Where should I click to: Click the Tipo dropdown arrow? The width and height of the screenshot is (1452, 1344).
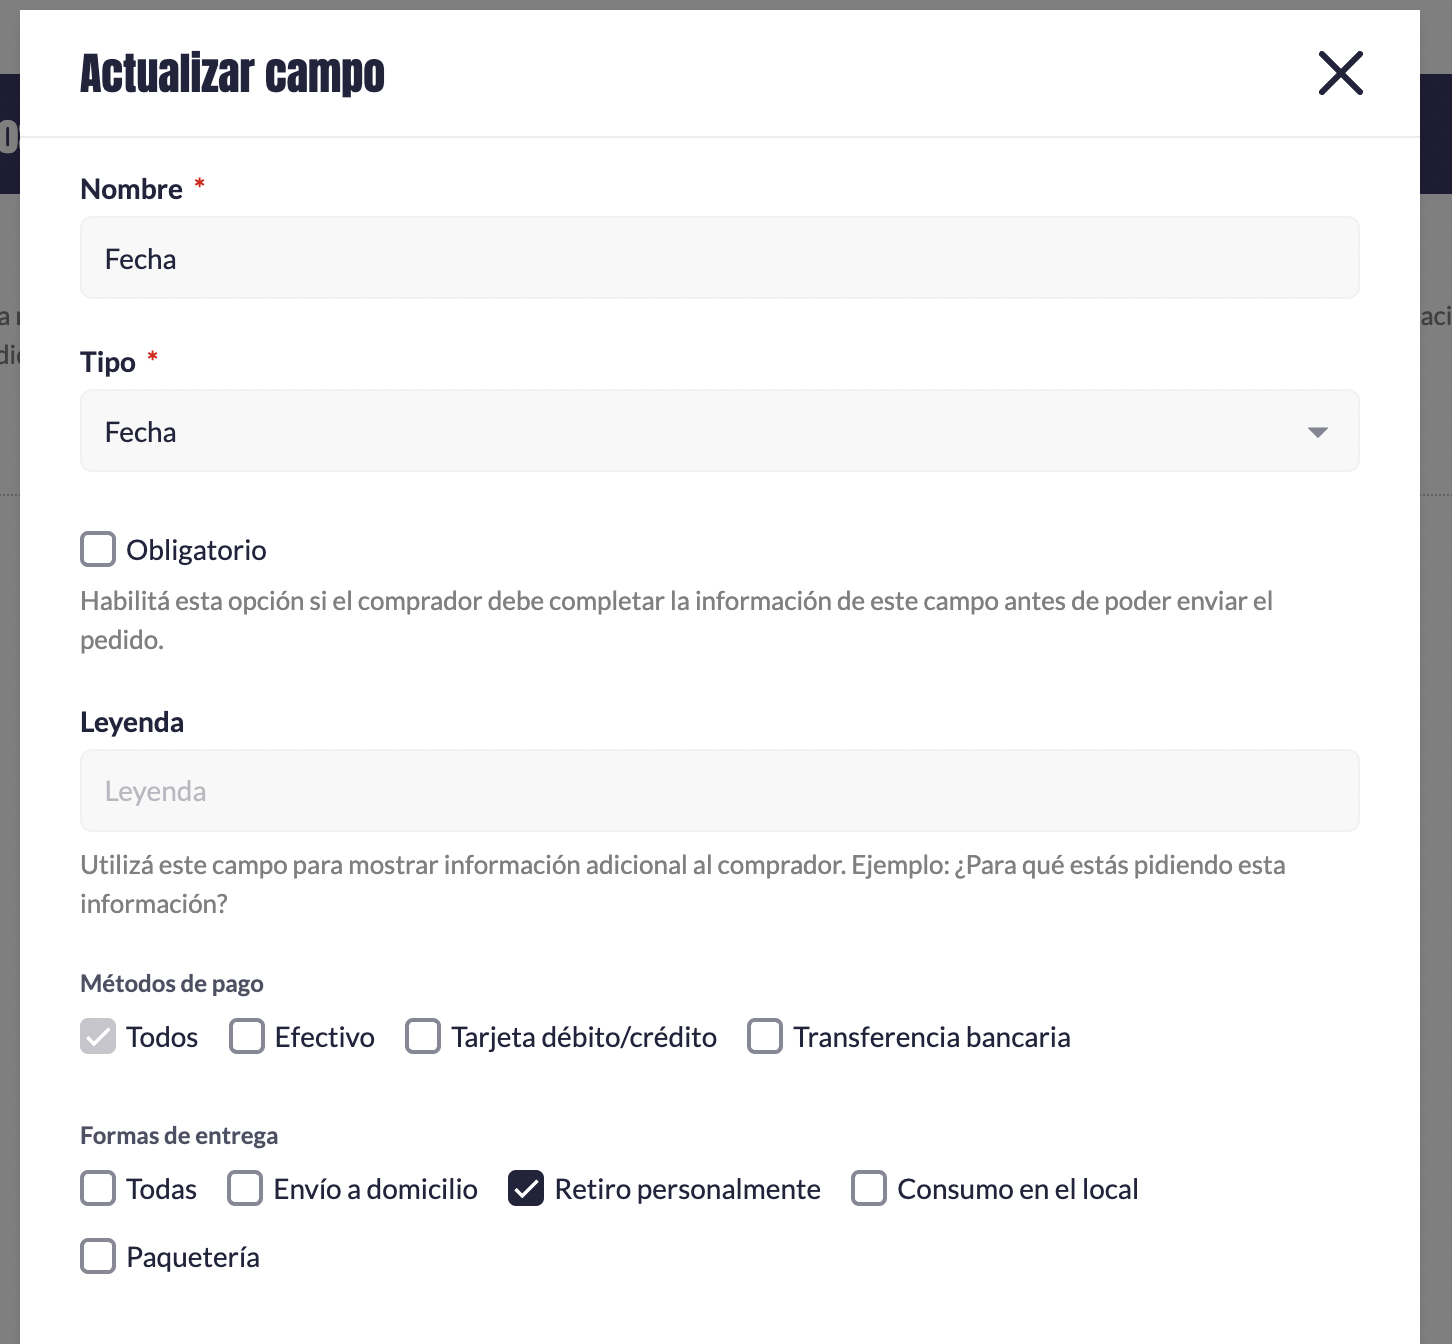click(1317, 432)
